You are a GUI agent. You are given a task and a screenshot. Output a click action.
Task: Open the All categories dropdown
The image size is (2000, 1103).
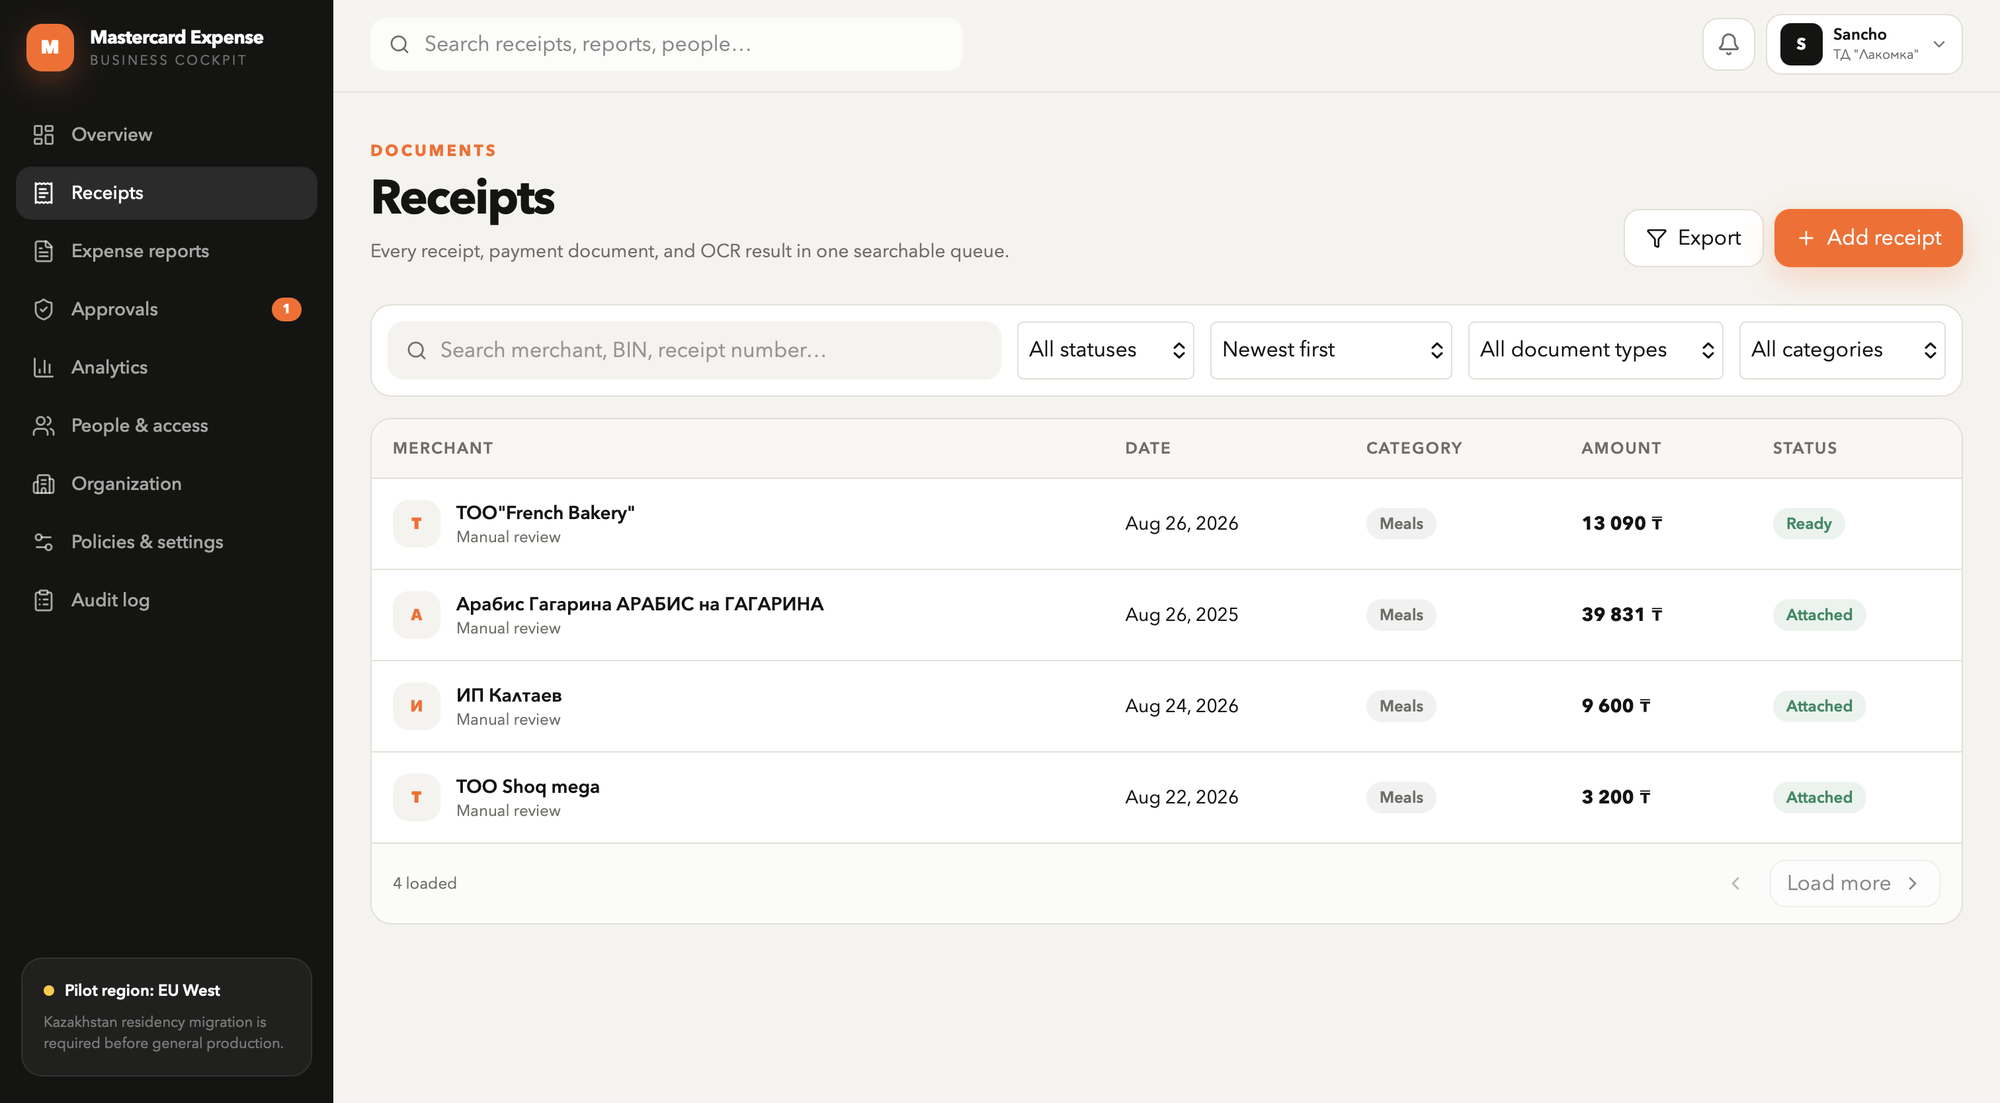(1842, 350)
